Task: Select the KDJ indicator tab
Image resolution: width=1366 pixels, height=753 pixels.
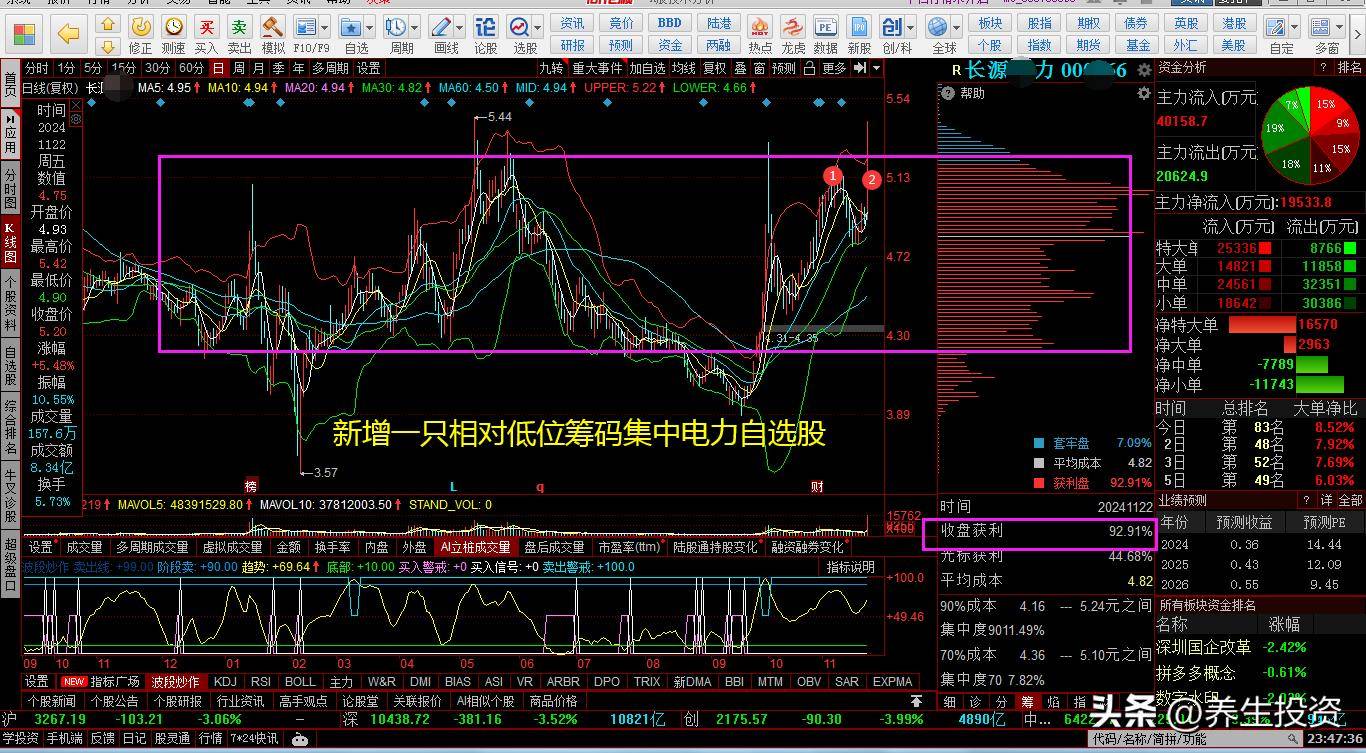Action: coord(225,681)
